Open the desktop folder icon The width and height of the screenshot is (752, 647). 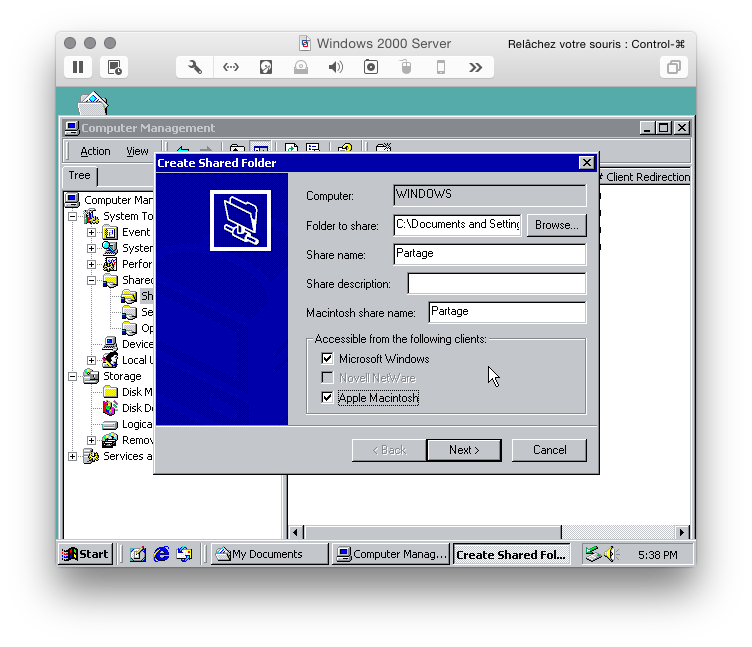pos(93,103)
